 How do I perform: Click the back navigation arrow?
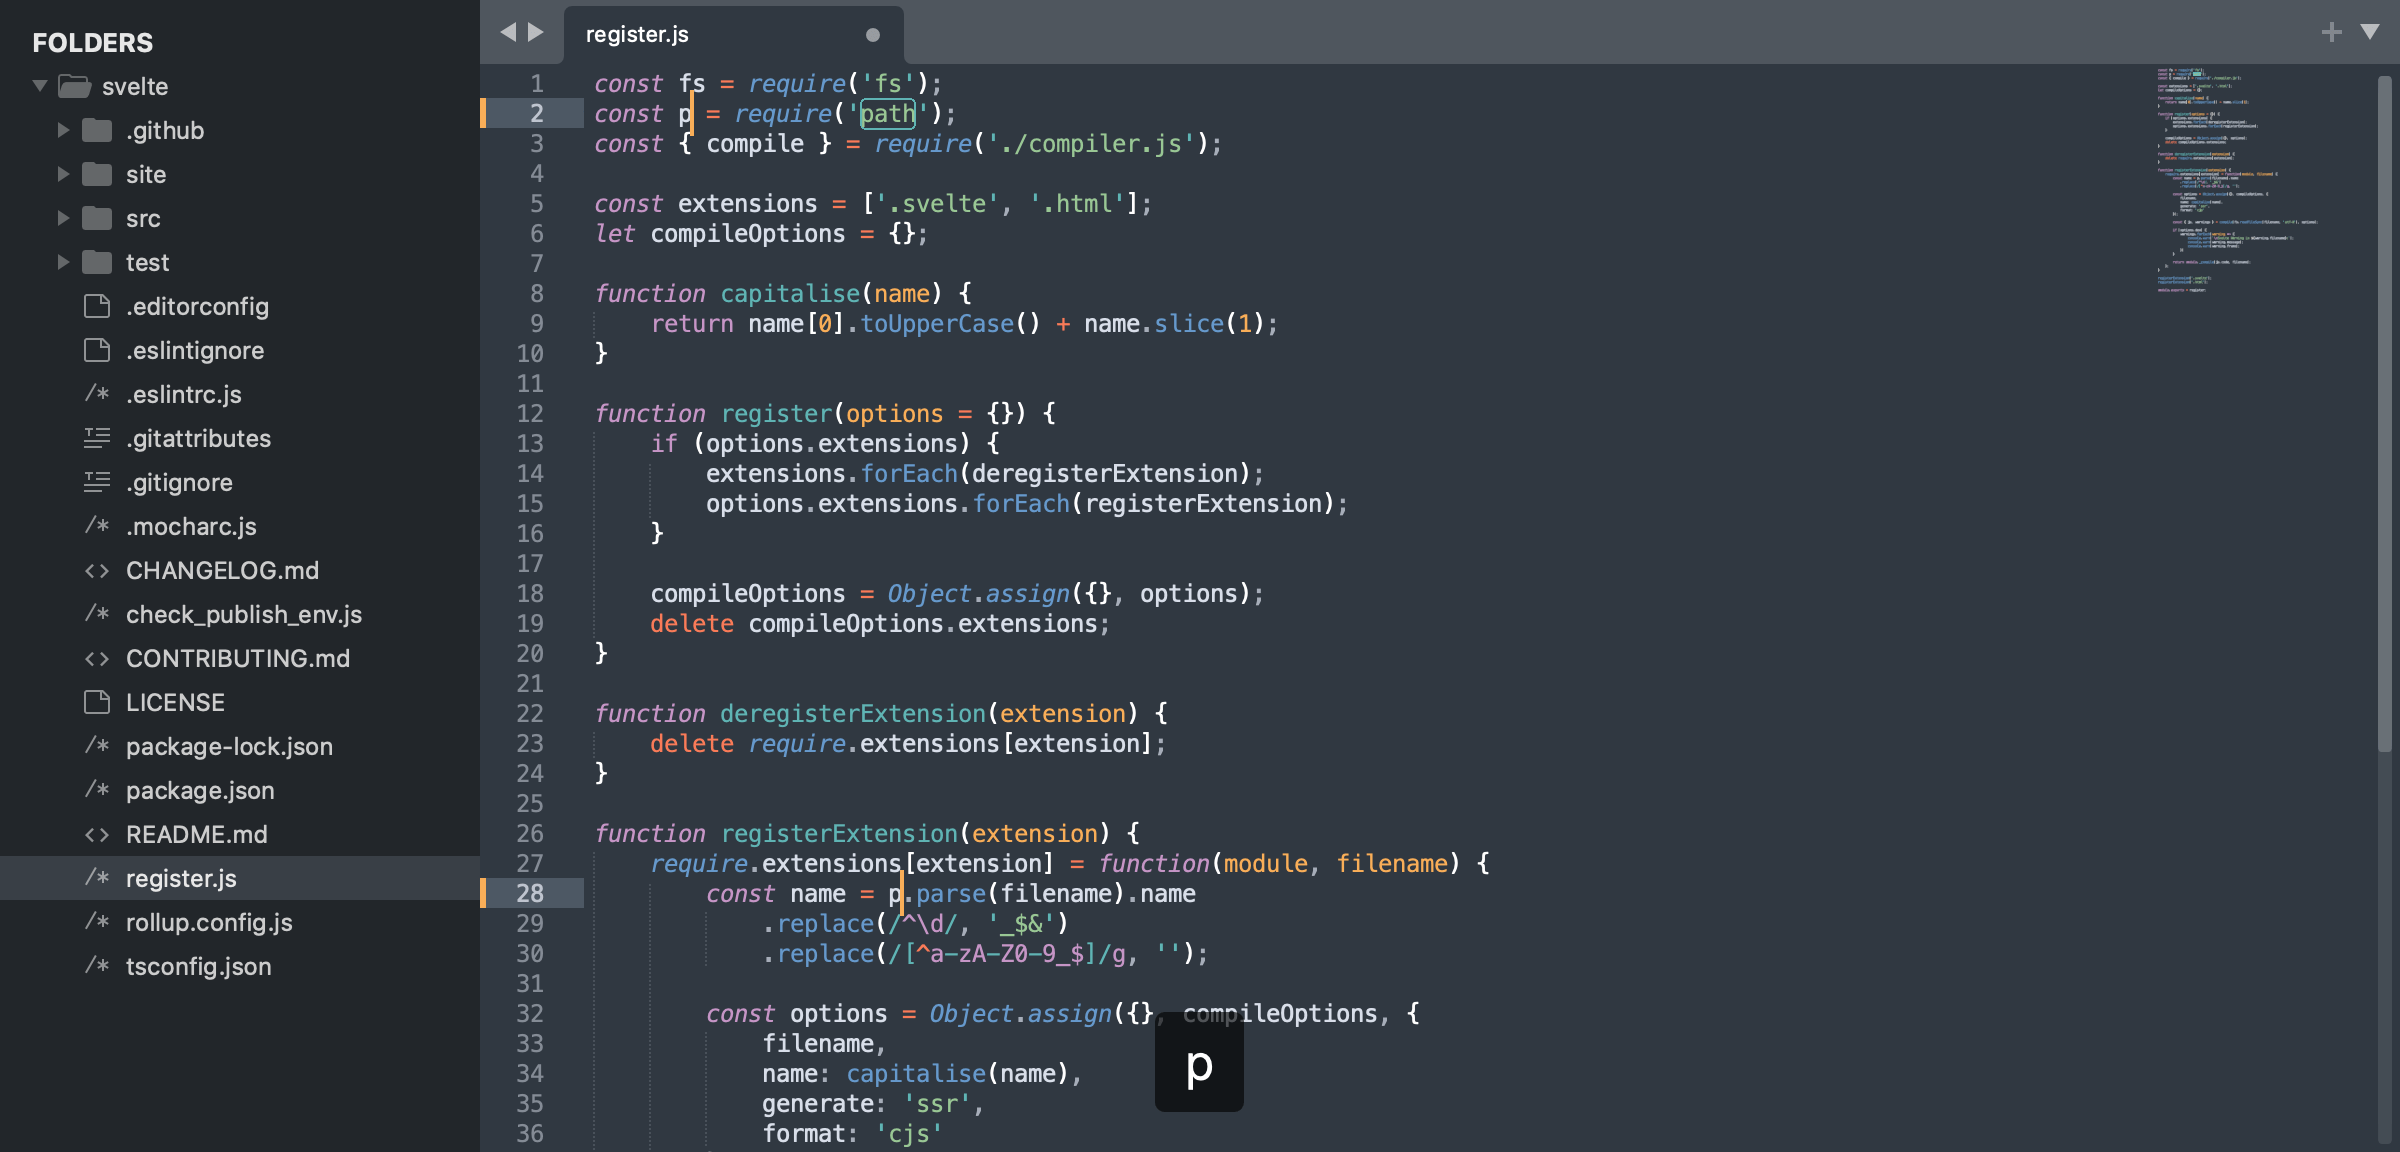pyautogui.click(x=507, y=32)
